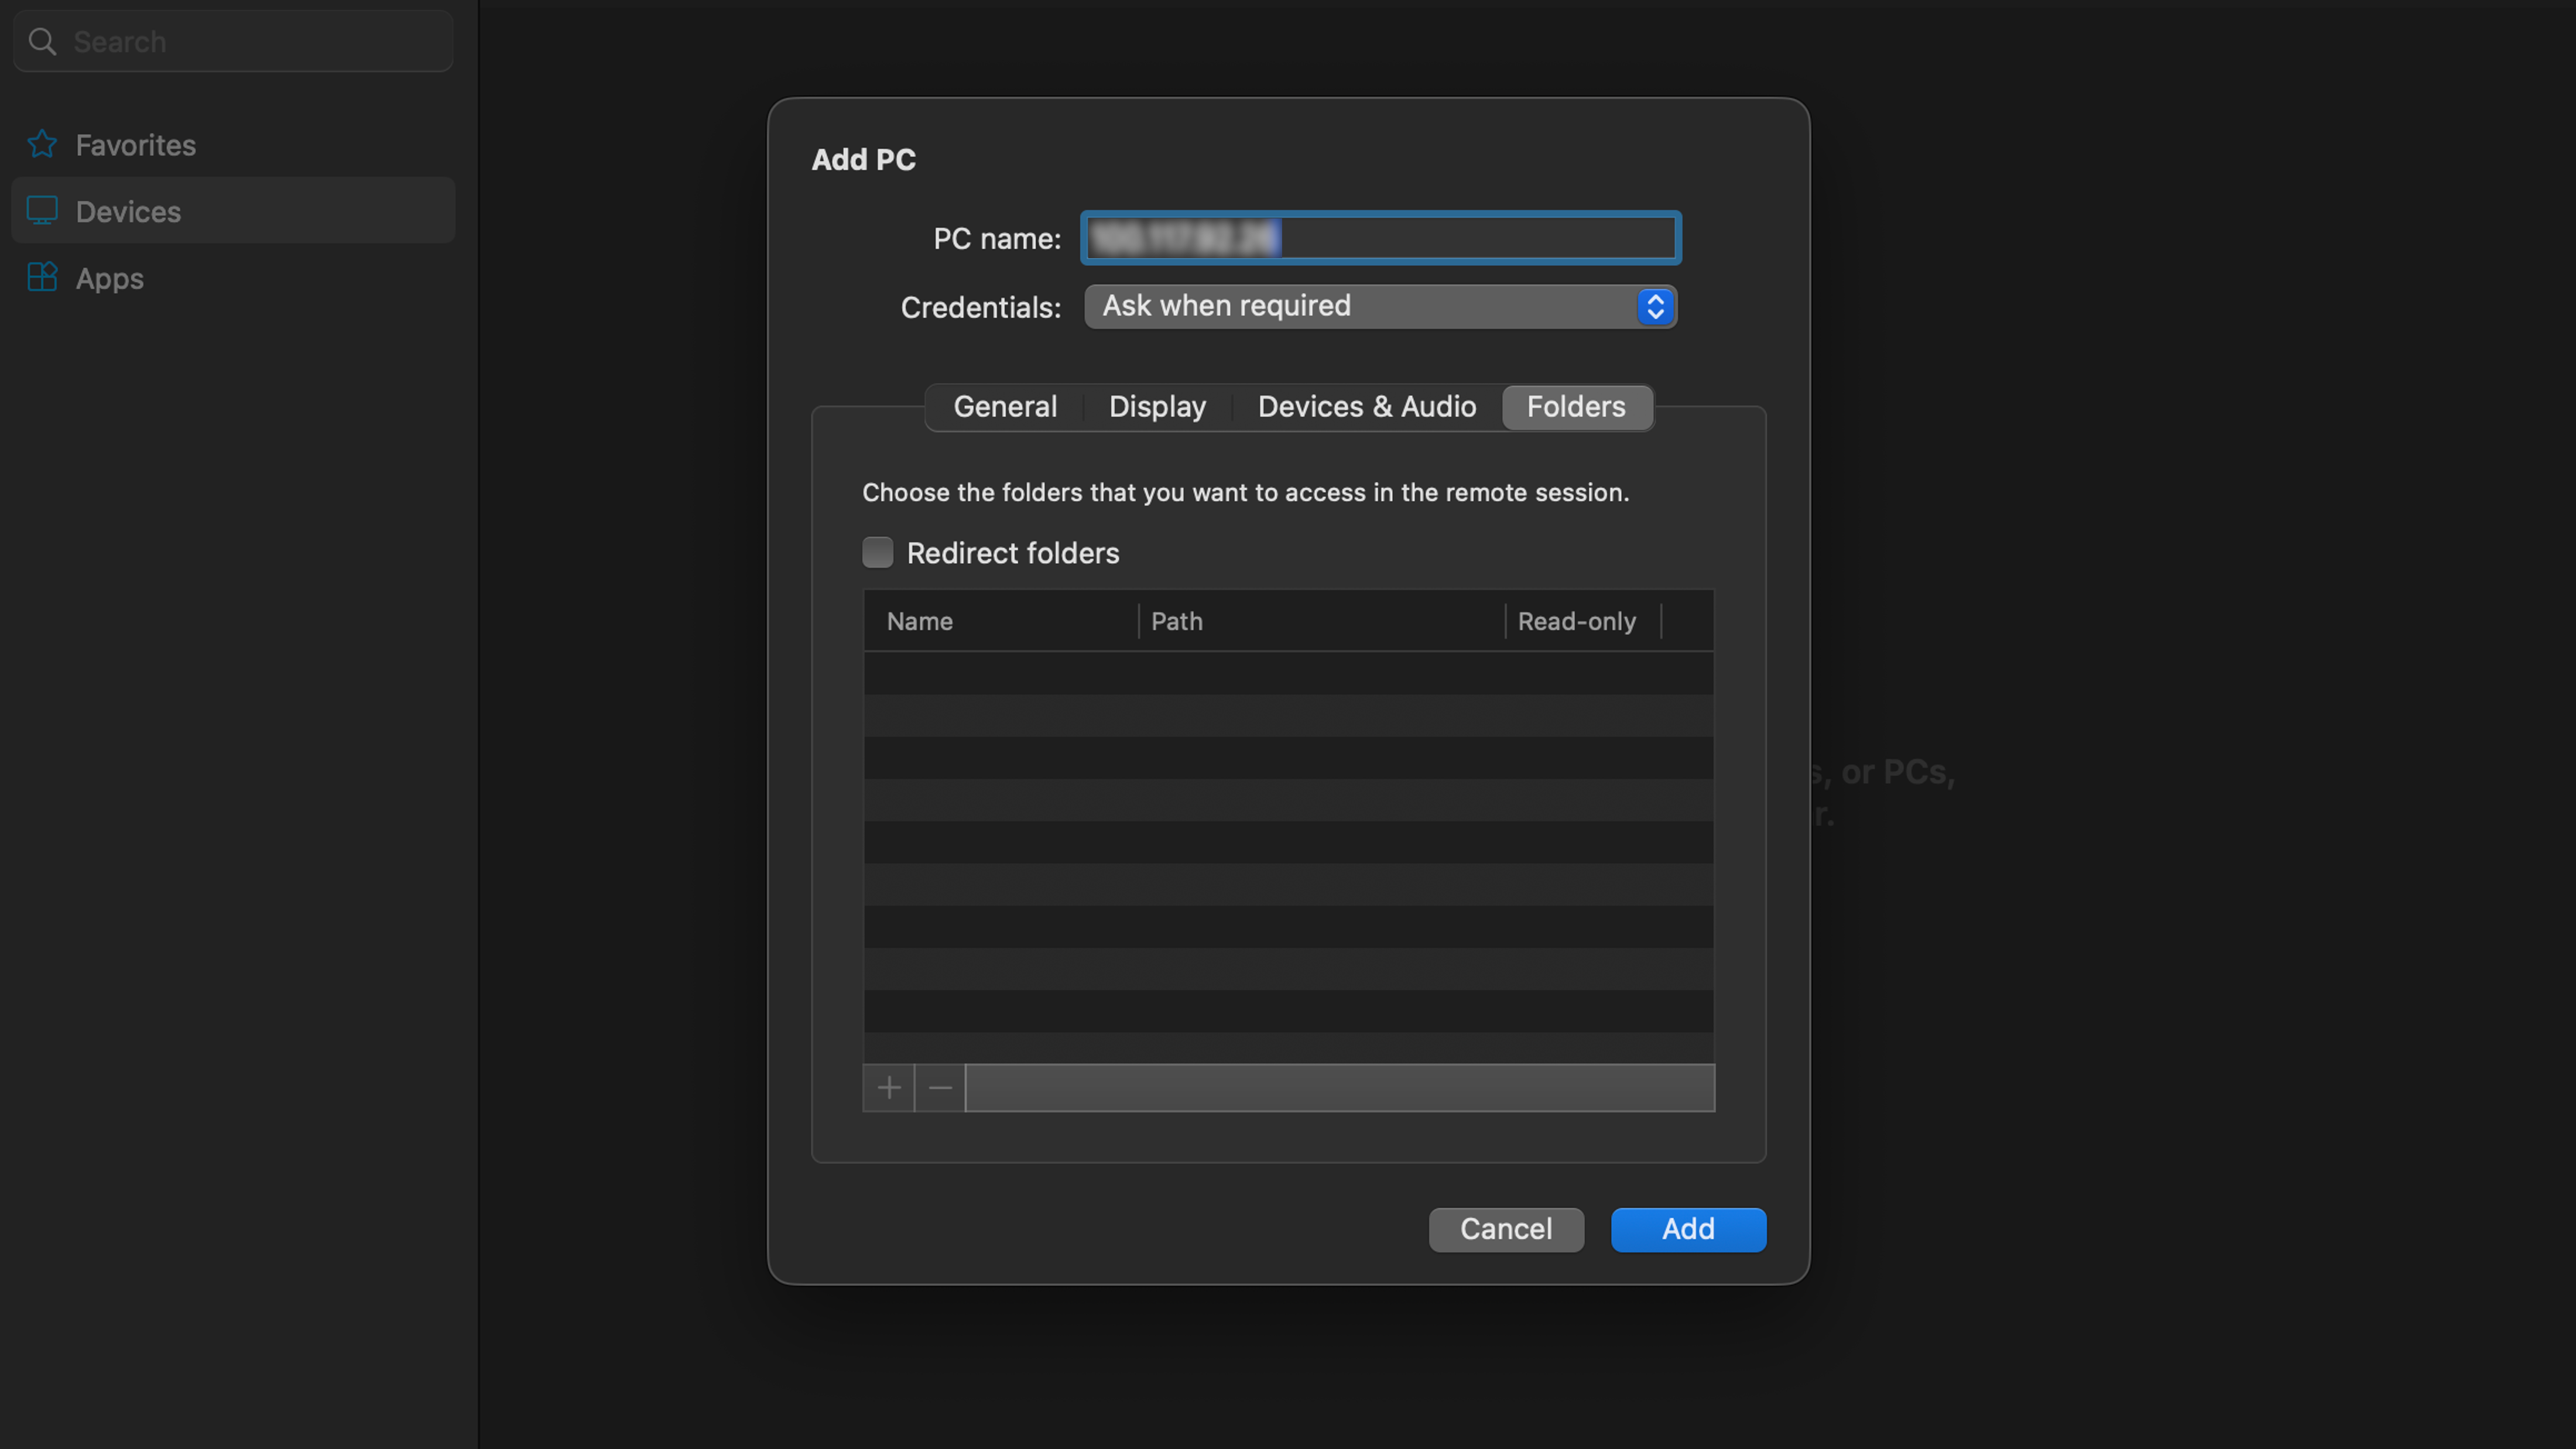
Task: Click the Devices monitor icon in sidebar
Action: point(41,211)
